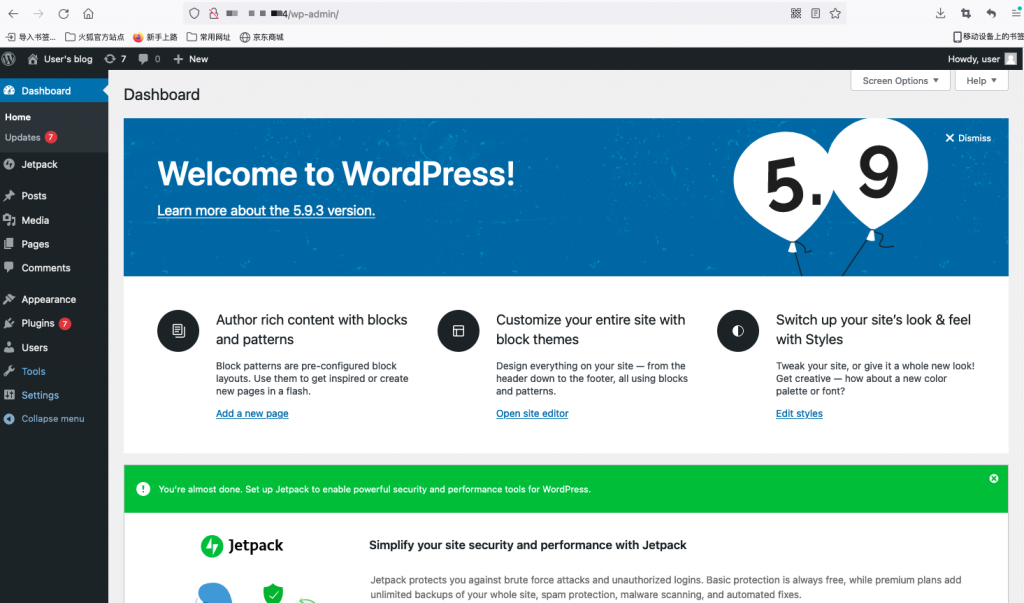Click the Styles half-circle icon
The image size is (1024, 603).
[738, 331]
